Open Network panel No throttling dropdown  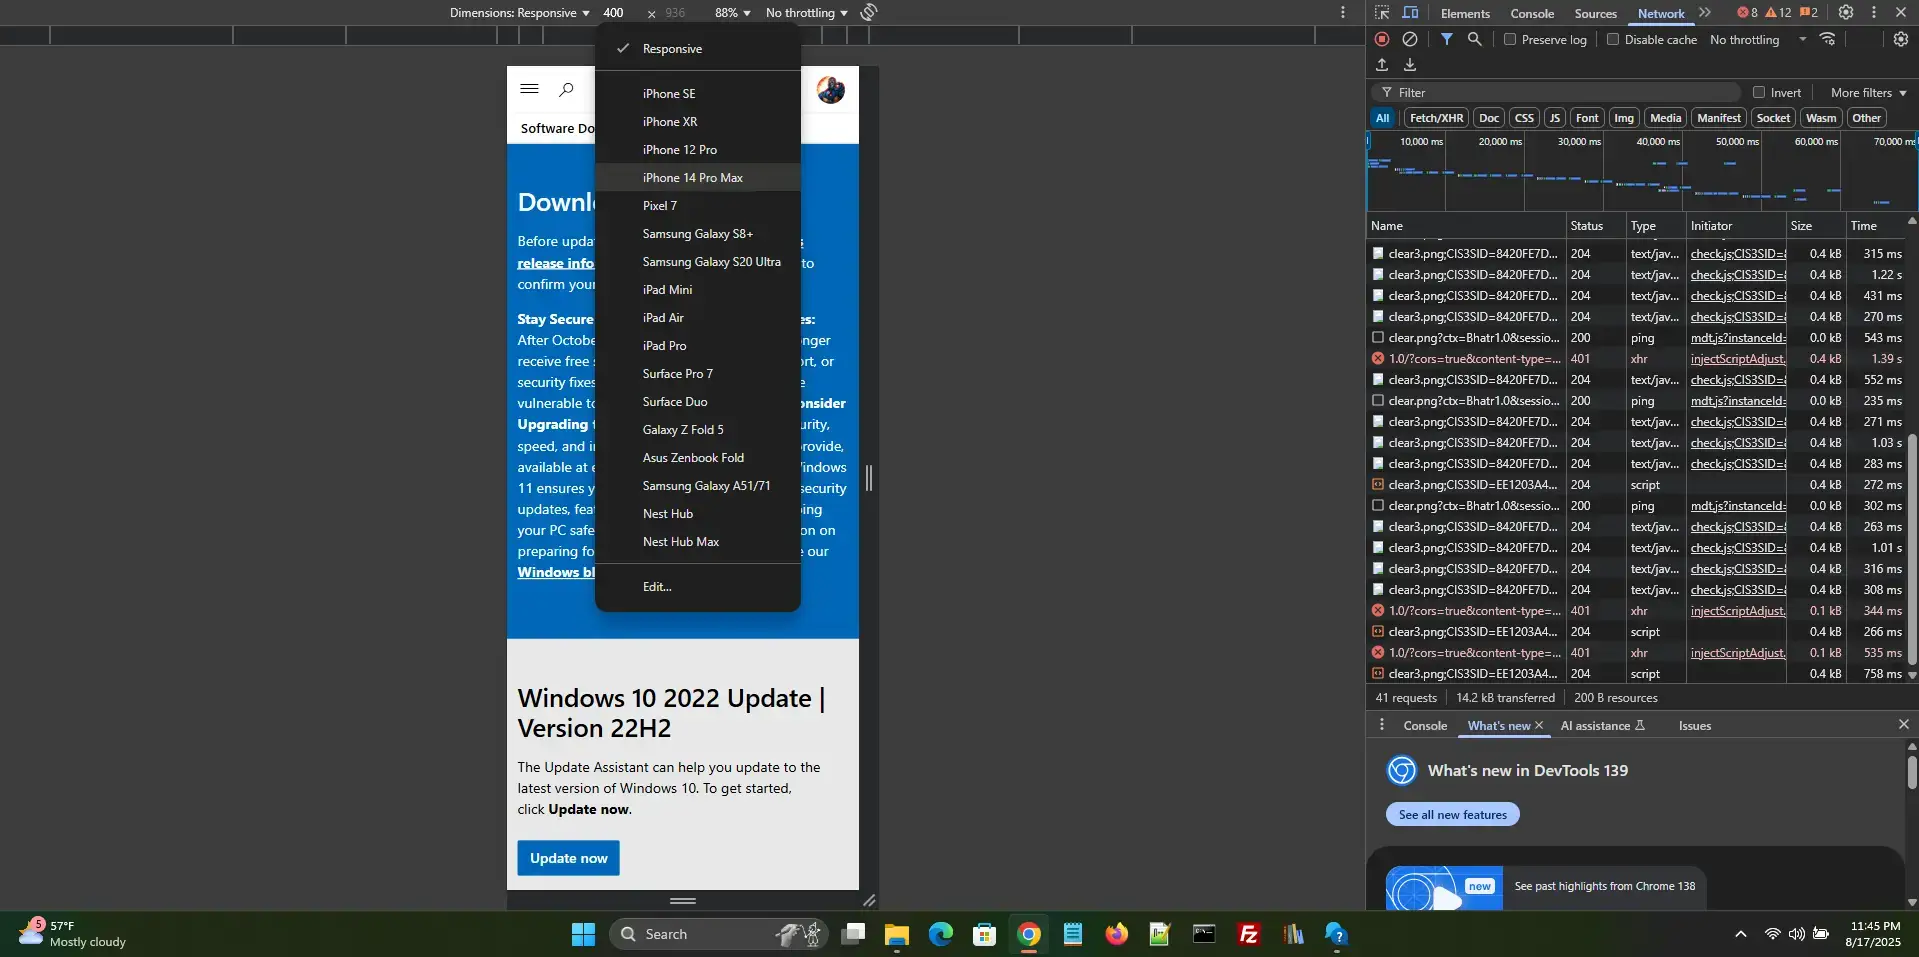point(1758,39)
